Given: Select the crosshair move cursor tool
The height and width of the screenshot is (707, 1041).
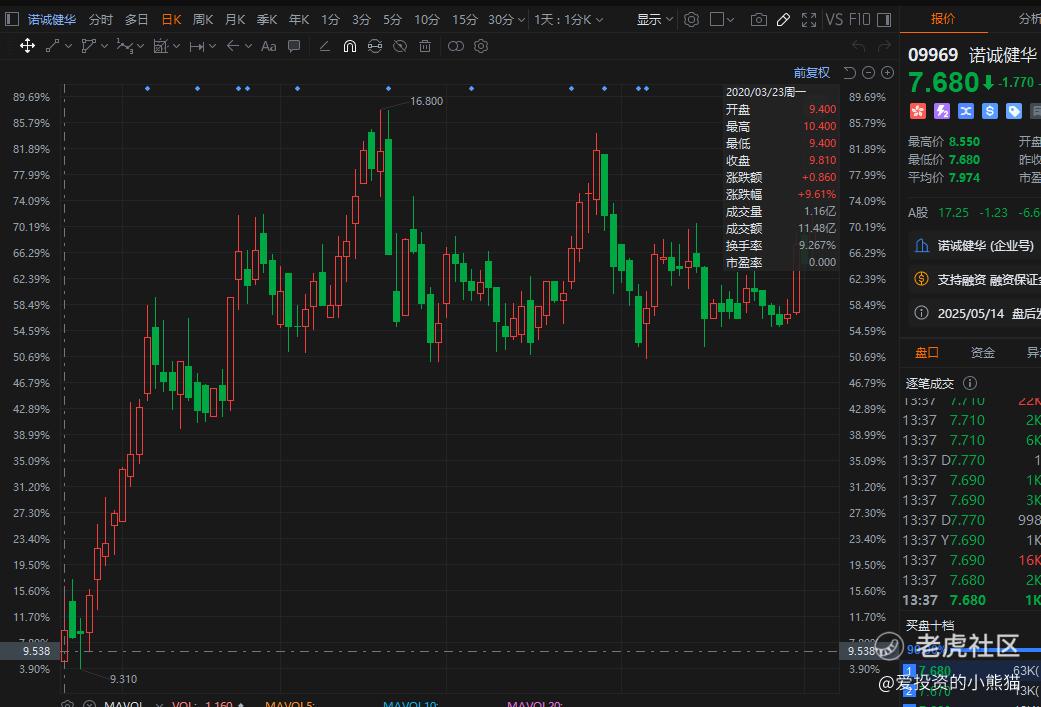Looking at the screenshot, I should [27, 46].
